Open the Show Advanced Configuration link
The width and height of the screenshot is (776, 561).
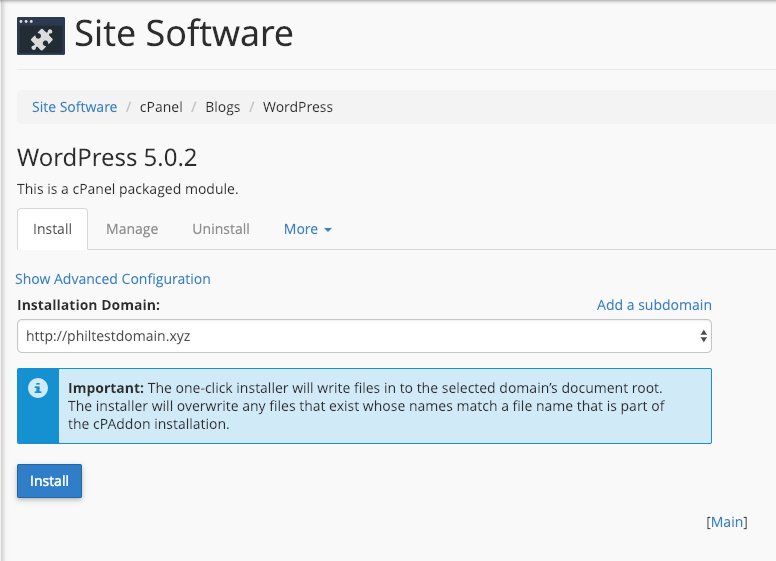(x=113, y=279)
